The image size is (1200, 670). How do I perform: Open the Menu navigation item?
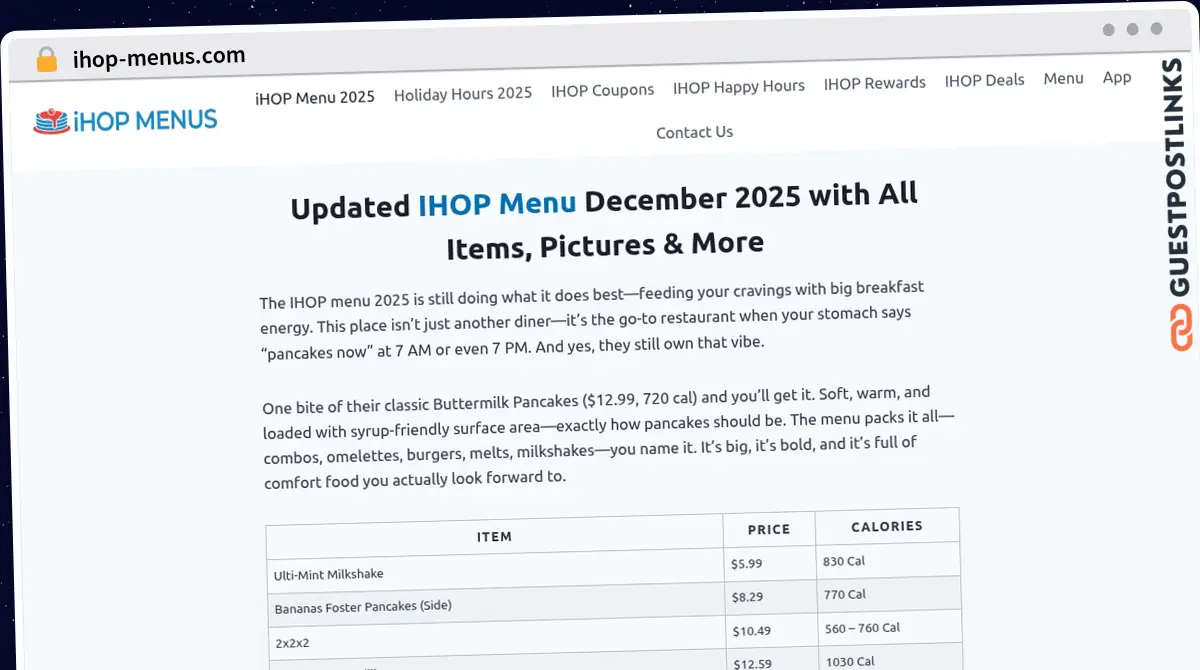(1063, 78)
